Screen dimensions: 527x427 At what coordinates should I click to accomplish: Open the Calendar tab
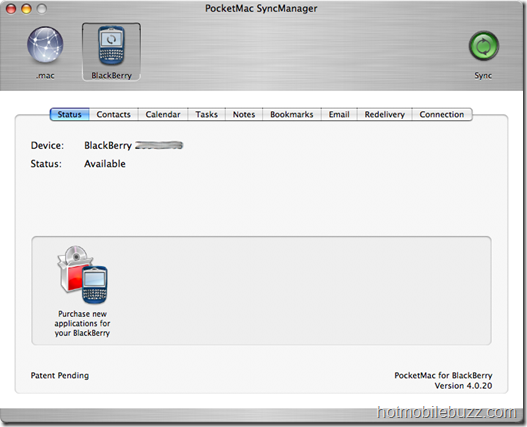(x=163, y=114)
